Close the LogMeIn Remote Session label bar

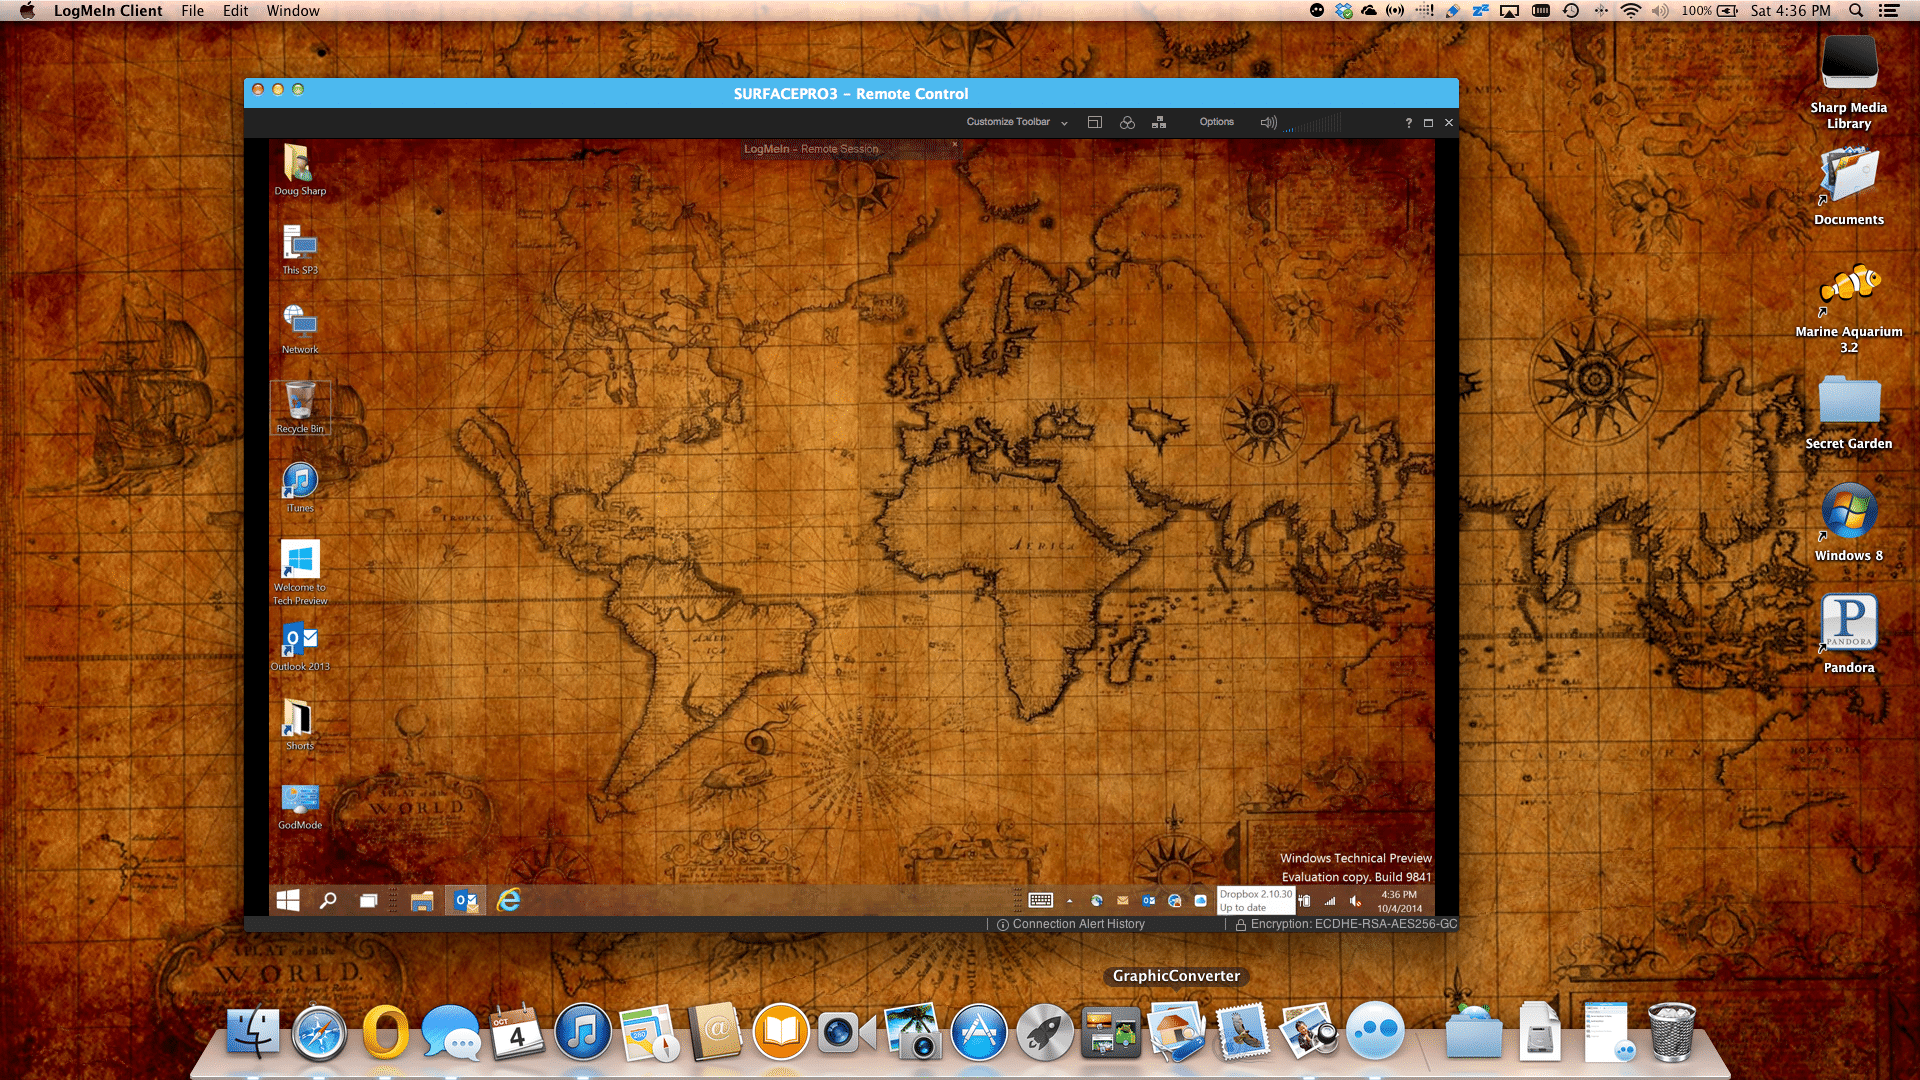coord(955,144)
